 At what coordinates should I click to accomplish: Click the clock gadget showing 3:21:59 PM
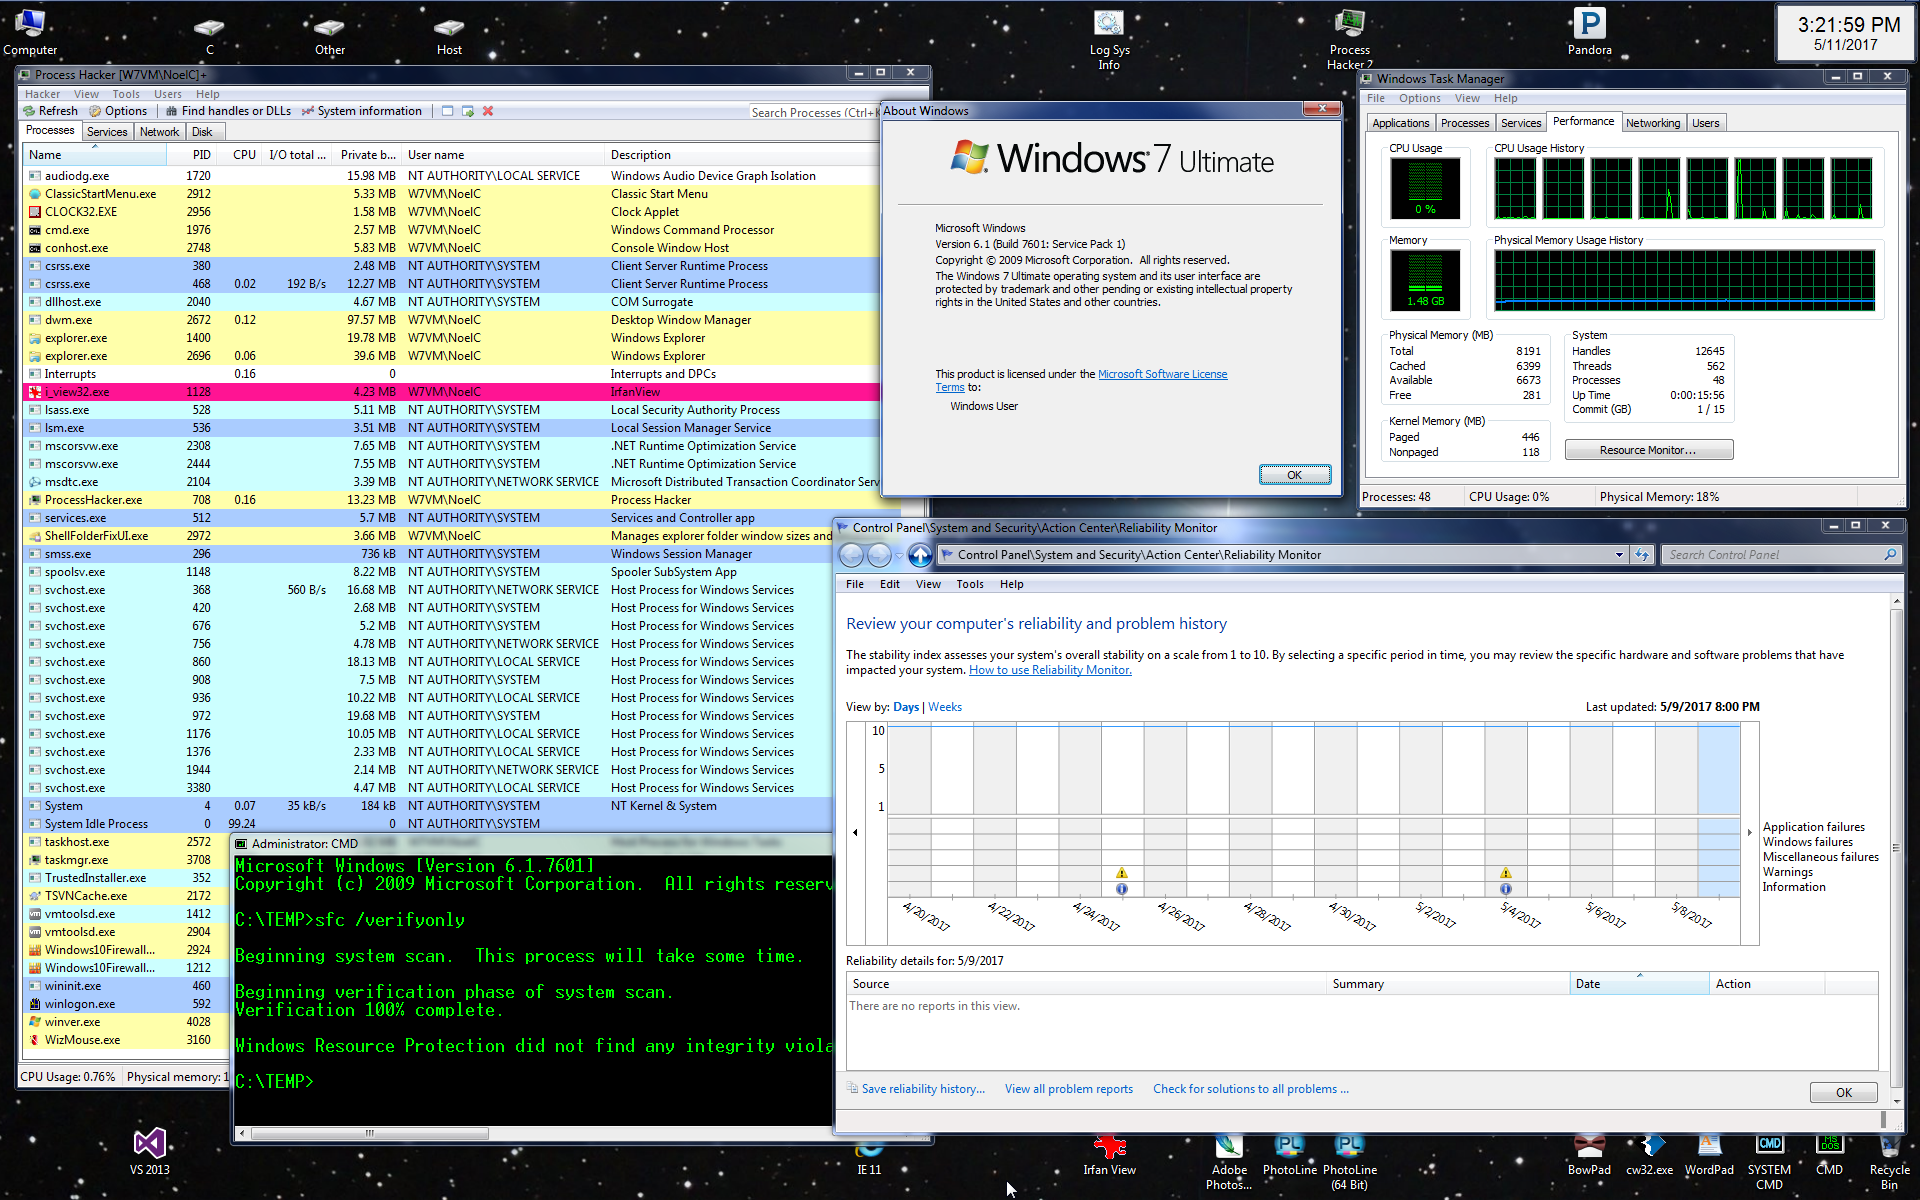coord(1848,32)
